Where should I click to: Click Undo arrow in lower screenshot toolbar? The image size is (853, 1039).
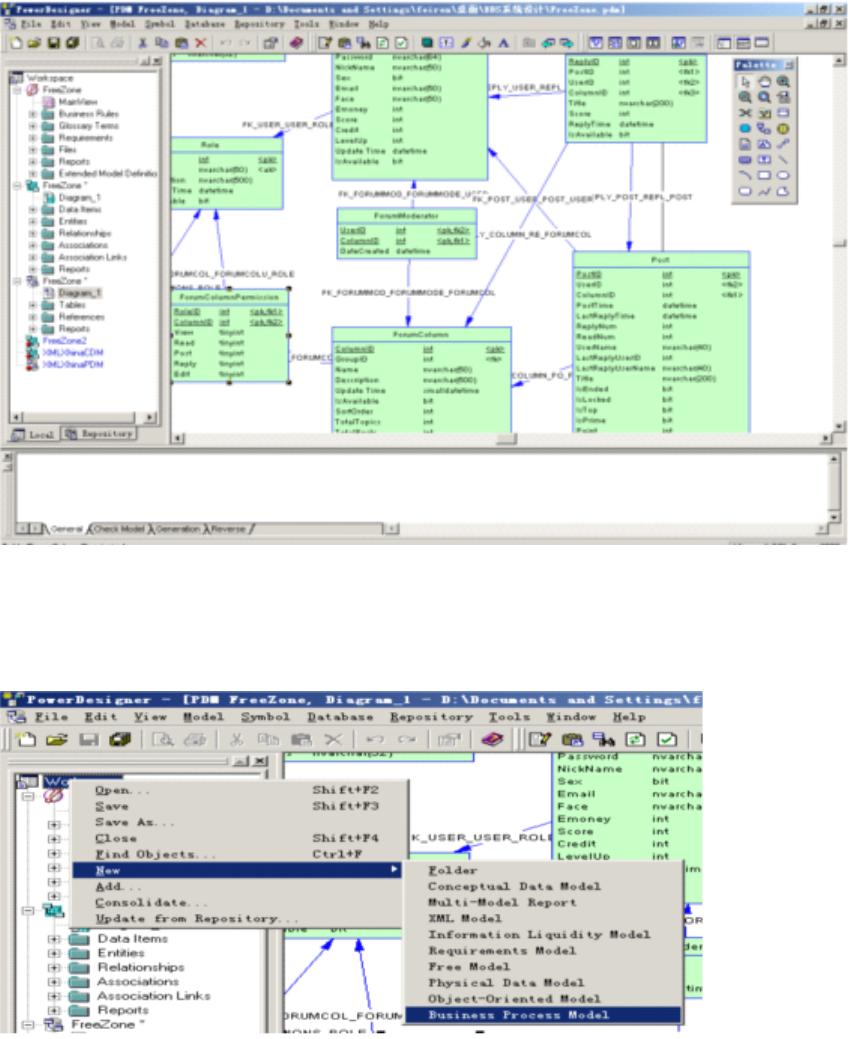(374, 739)
